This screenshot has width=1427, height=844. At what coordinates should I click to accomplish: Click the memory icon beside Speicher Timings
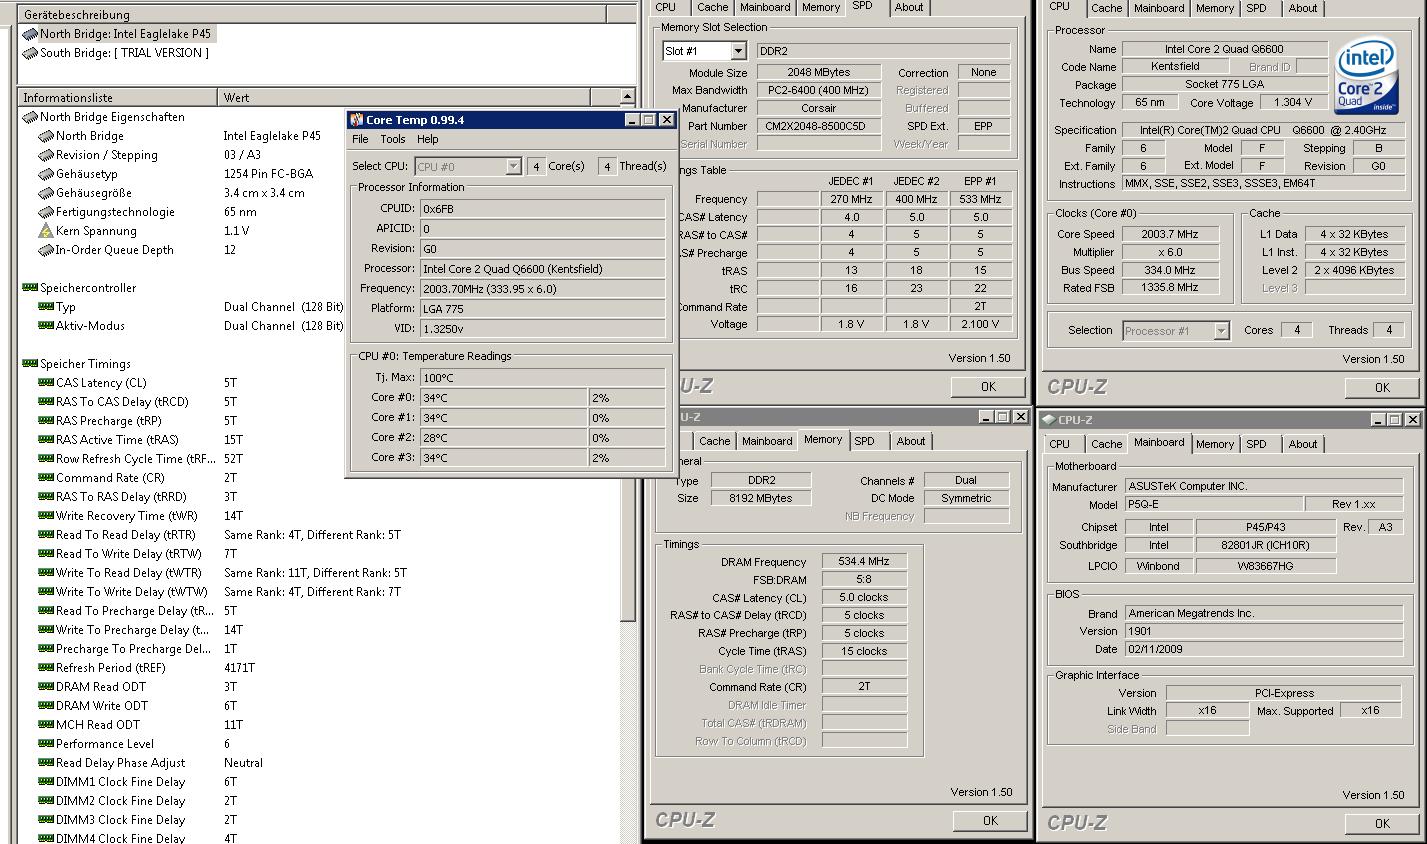tap(30, 364)
